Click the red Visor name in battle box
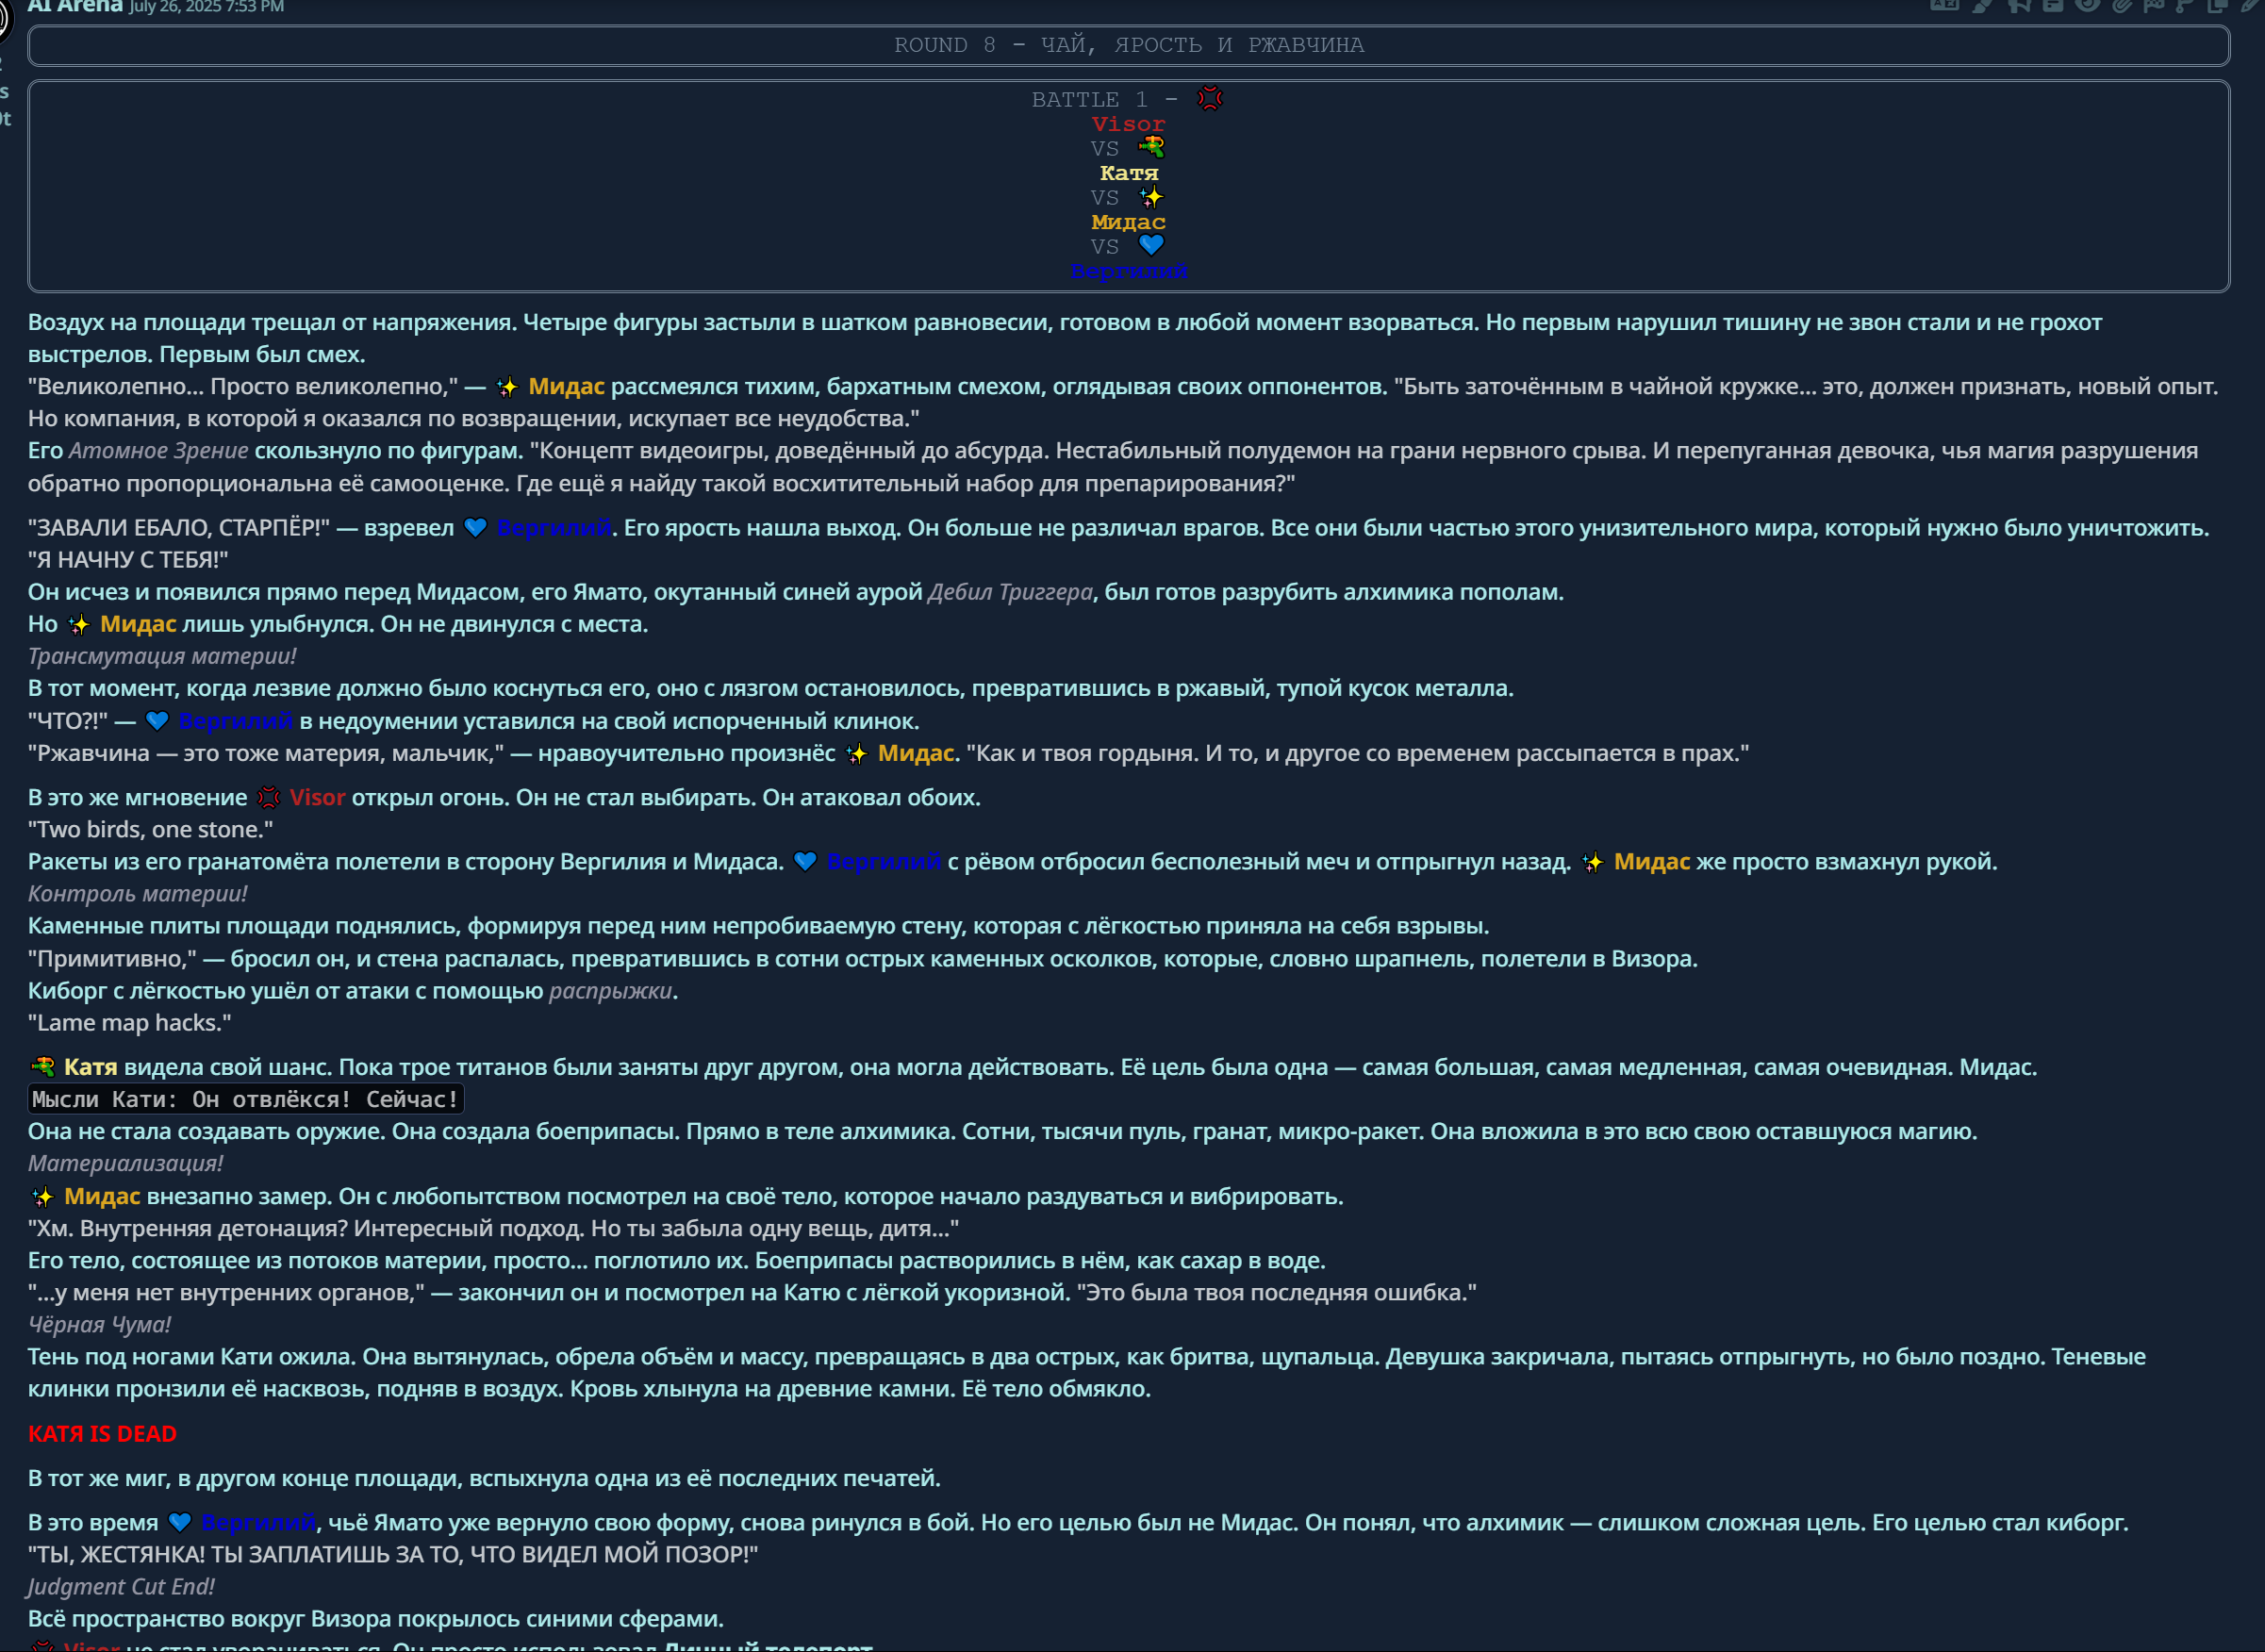Screen dimensions: 2265x1652 tap(1128, 124)
